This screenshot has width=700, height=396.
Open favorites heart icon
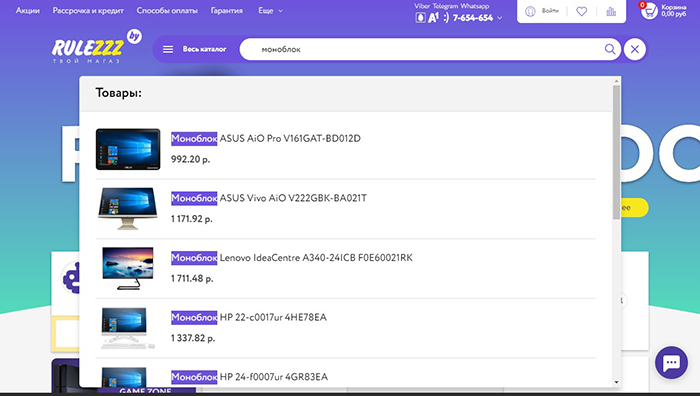(581, 11)
